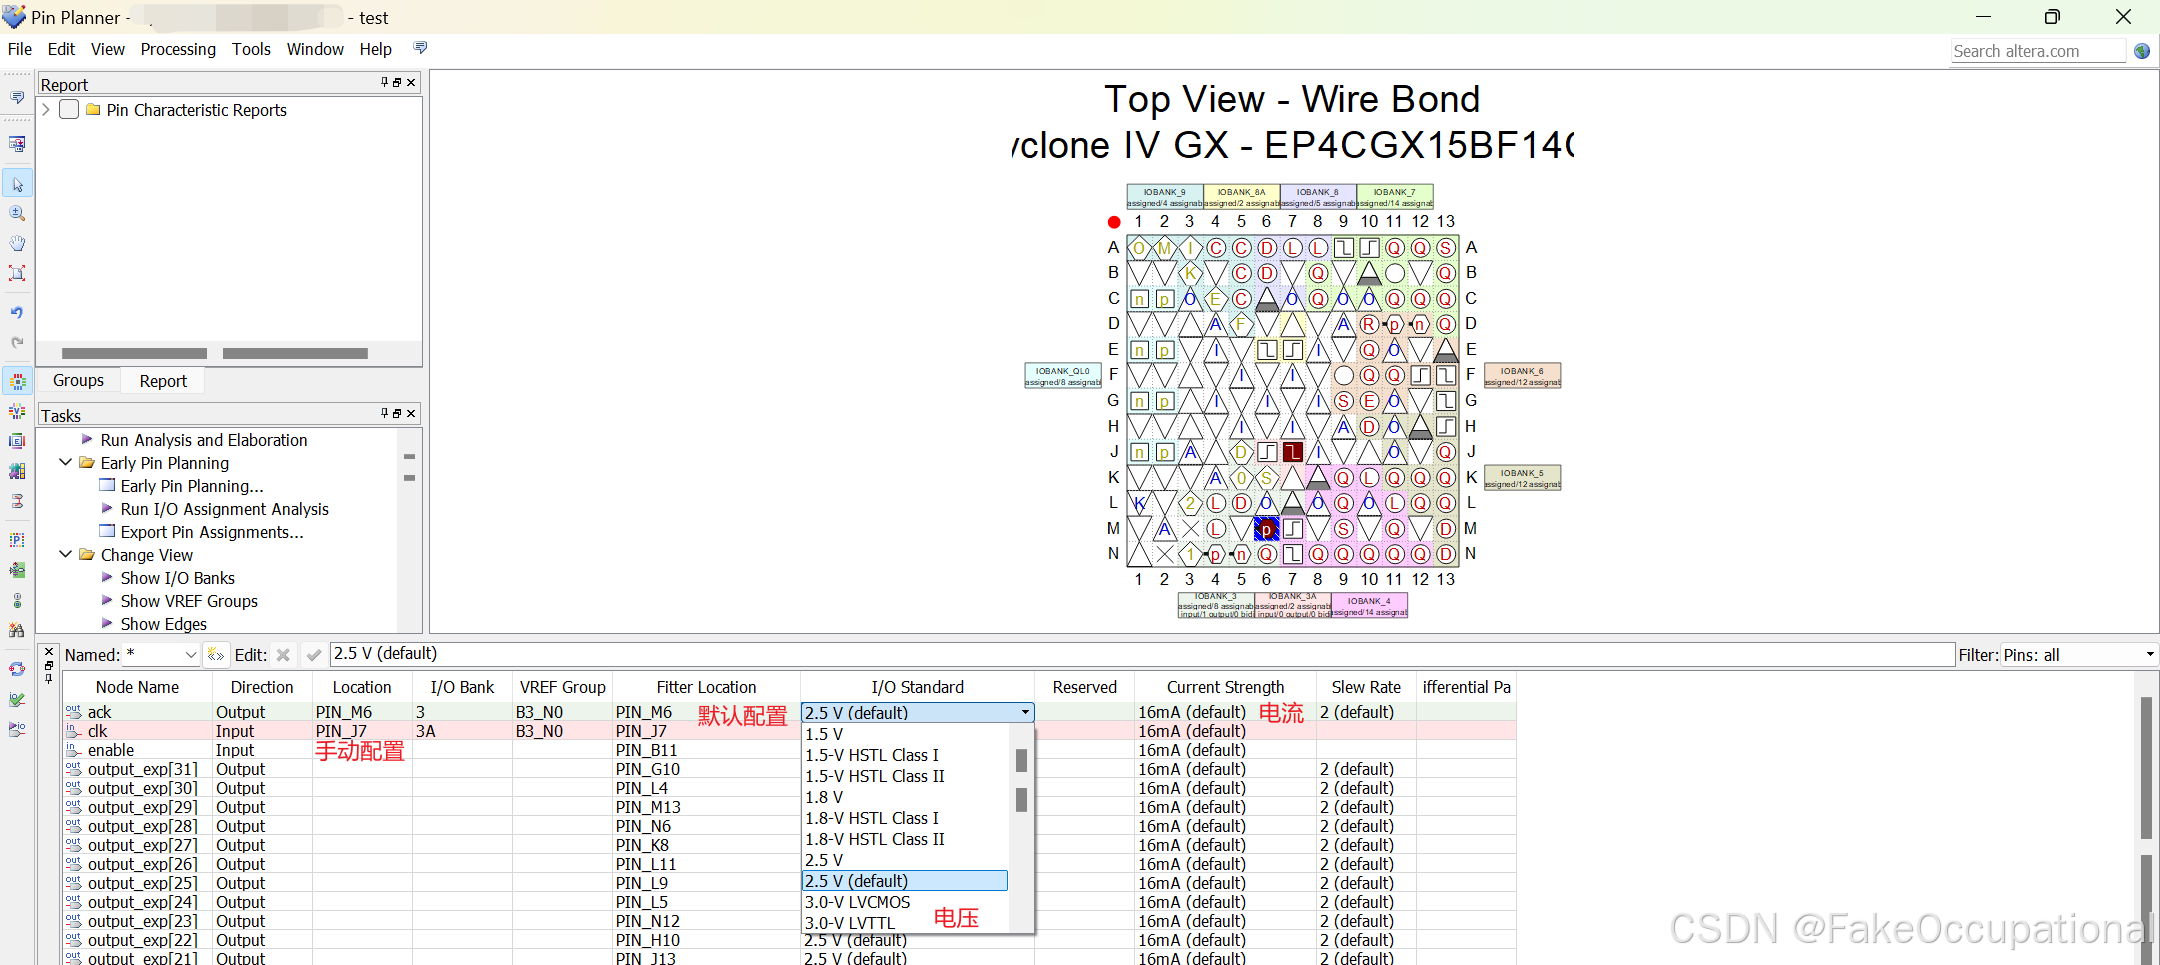Switch to the Report tab
The image size is (2160, 965).
coord(163,381)
